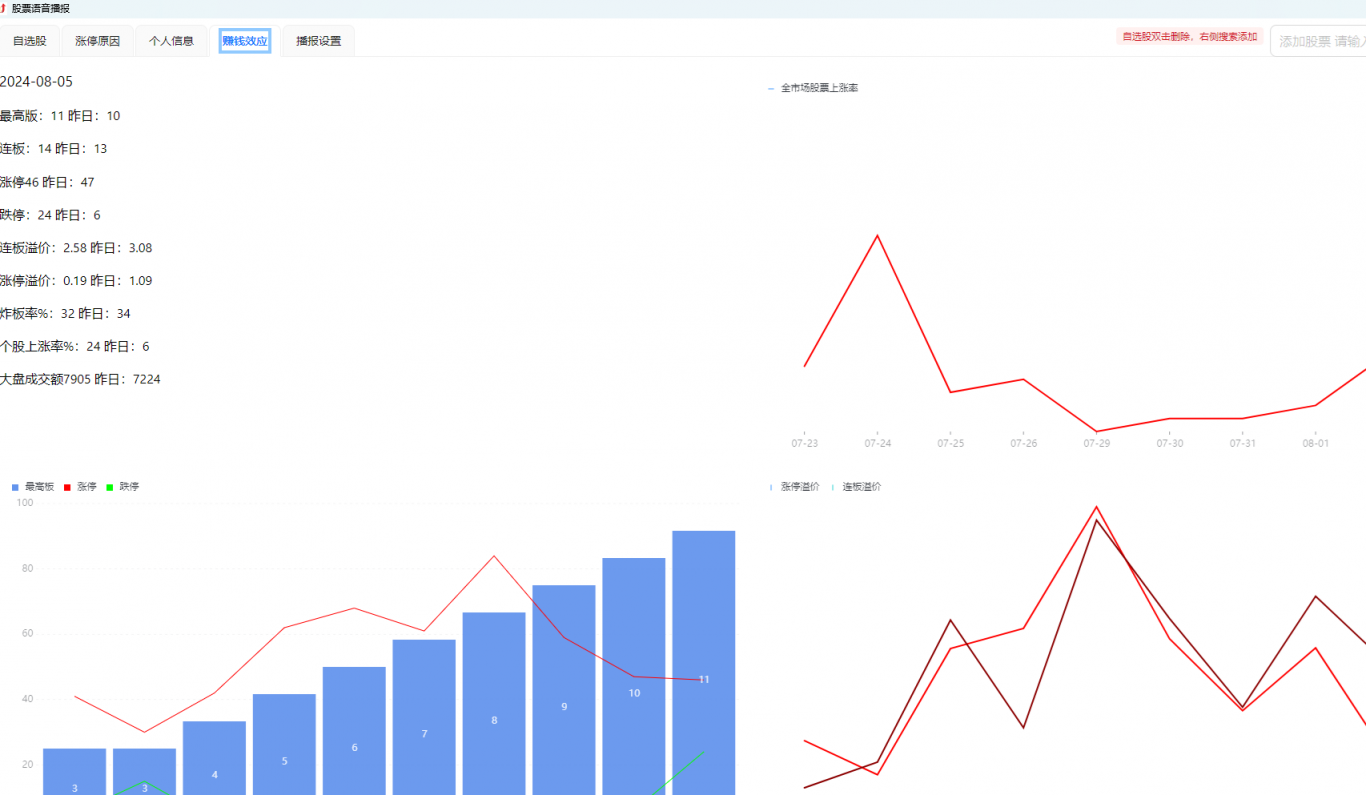Click the 炸板率%：32 line
Image resolution: width=1366 pixels, height=795 pixels.
click(x=65, y=314)
